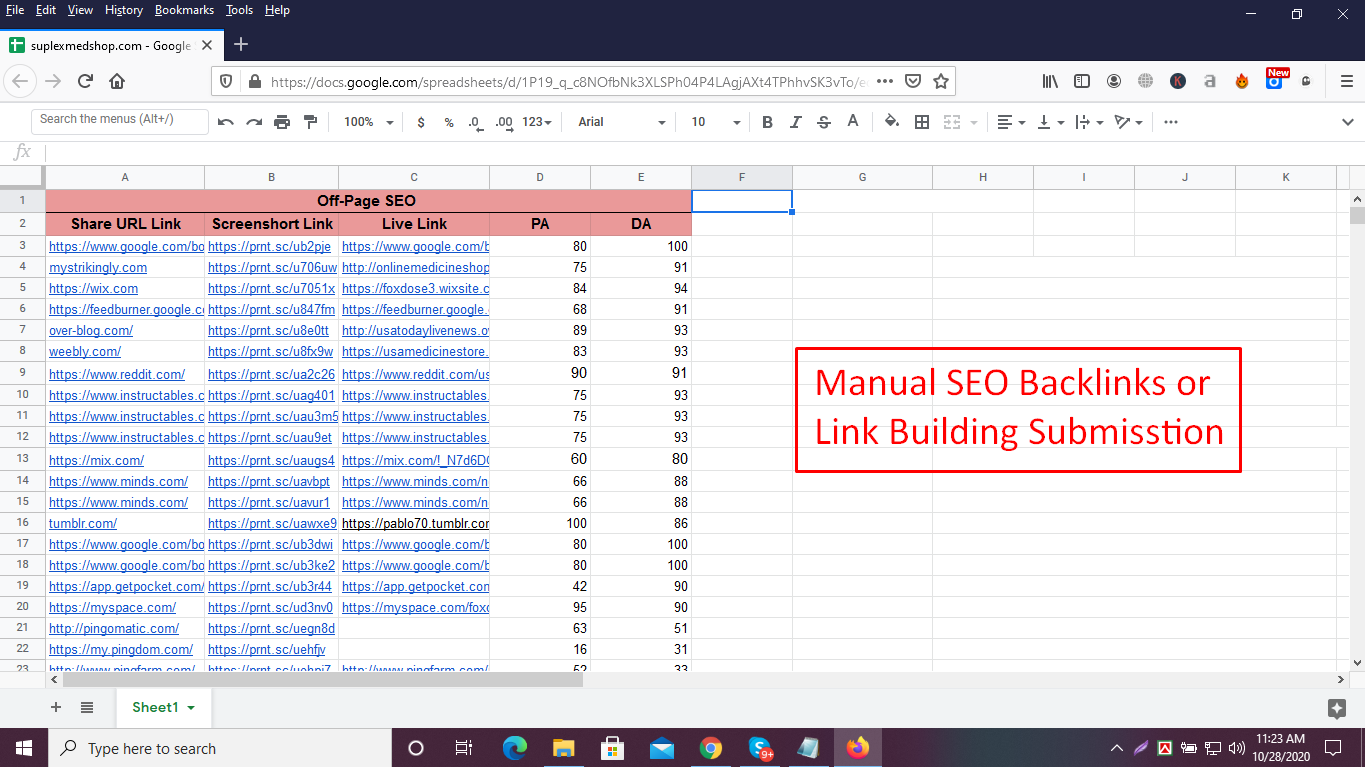Image resolution: width=1365 pixels, height=767 pixels.
Task: Undo the last action
Action: (225, 121)
